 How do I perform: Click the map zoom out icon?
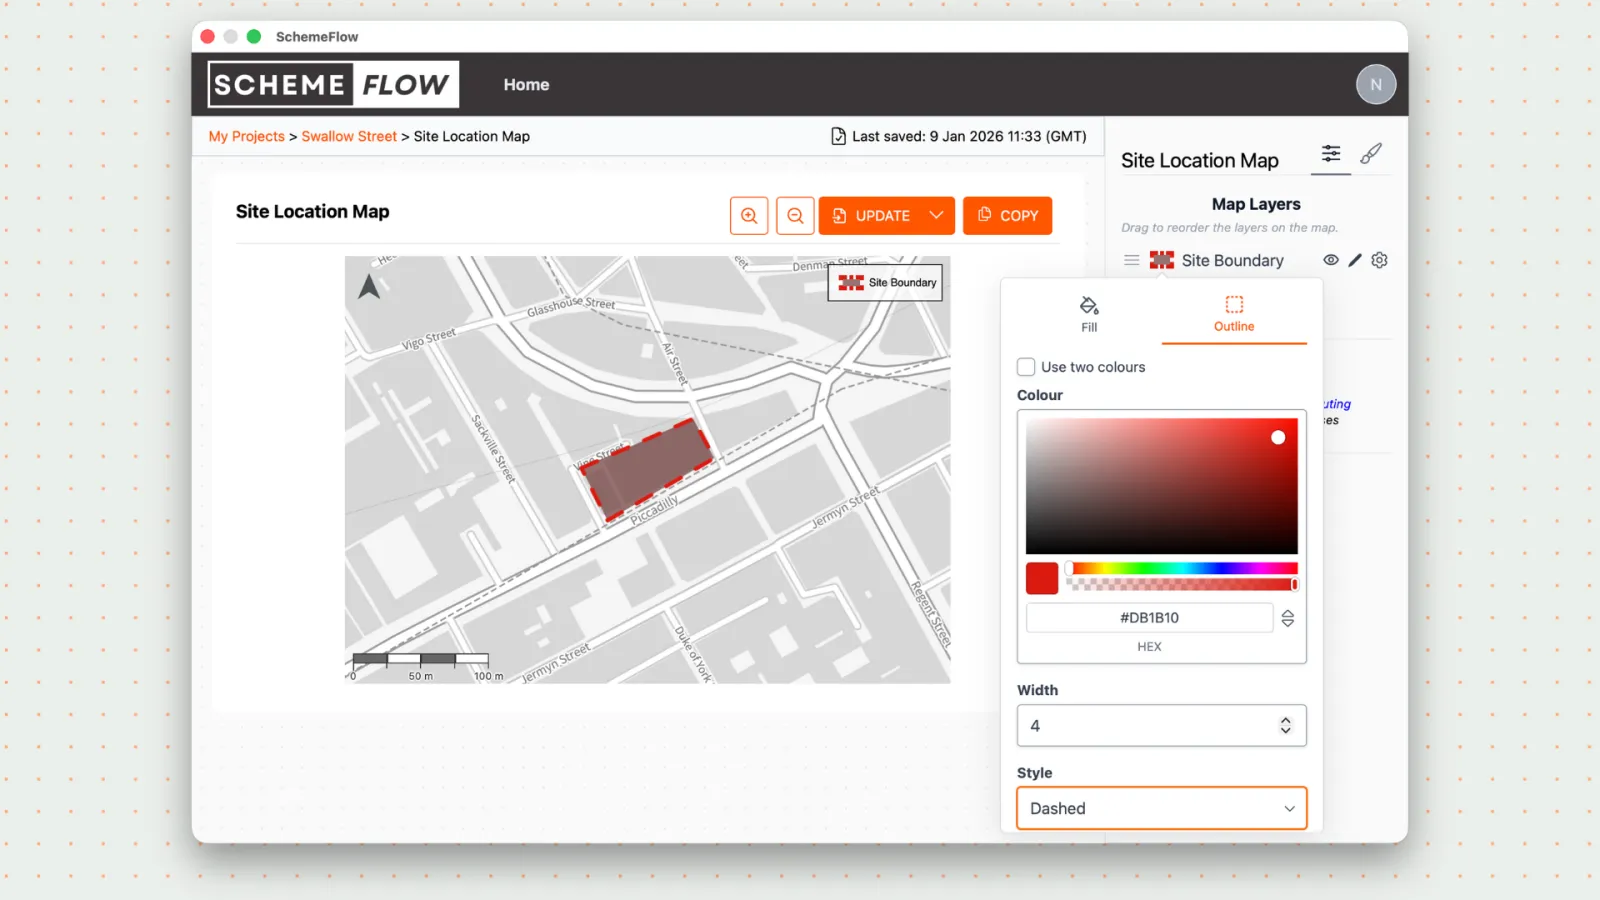click(795, 215)
